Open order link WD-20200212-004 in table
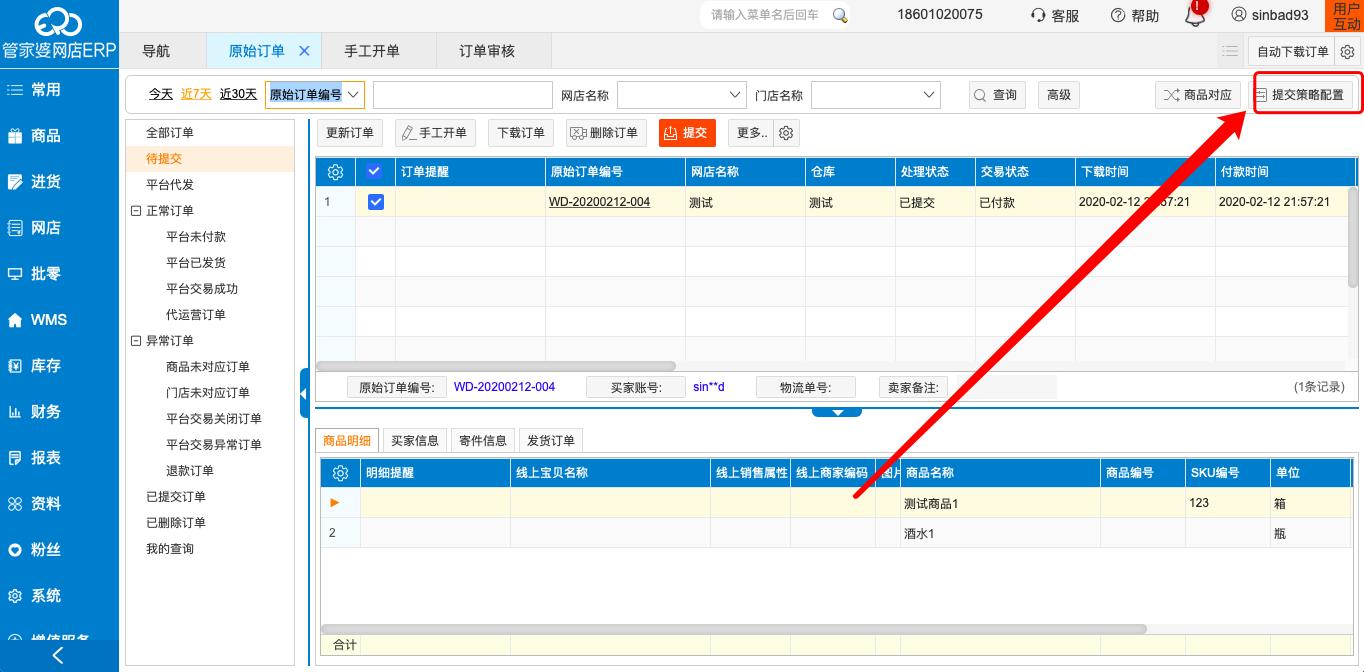Screen dimensions: 1364x672 [599, 202]
